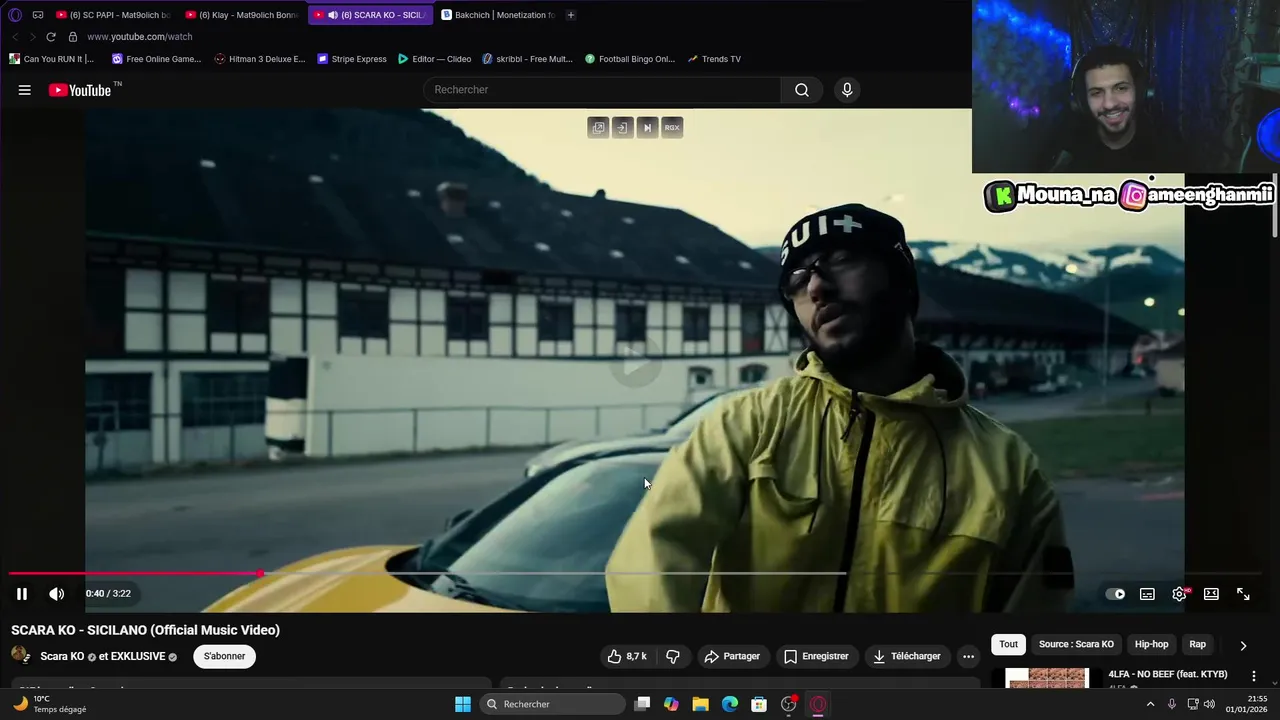
Task: Open a new browser tab with plus
Action: click(571, 15)
